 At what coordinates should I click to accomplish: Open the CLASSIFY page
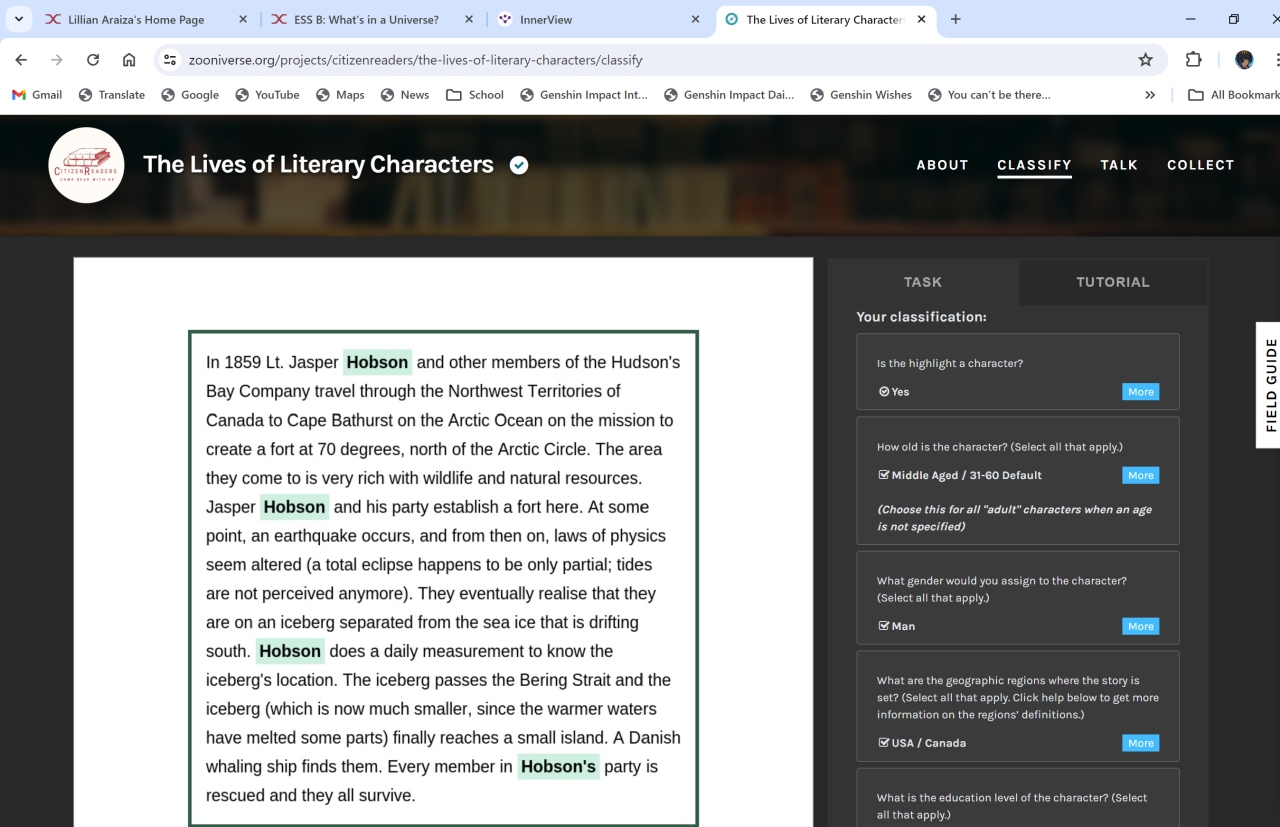pos(1034,165)
